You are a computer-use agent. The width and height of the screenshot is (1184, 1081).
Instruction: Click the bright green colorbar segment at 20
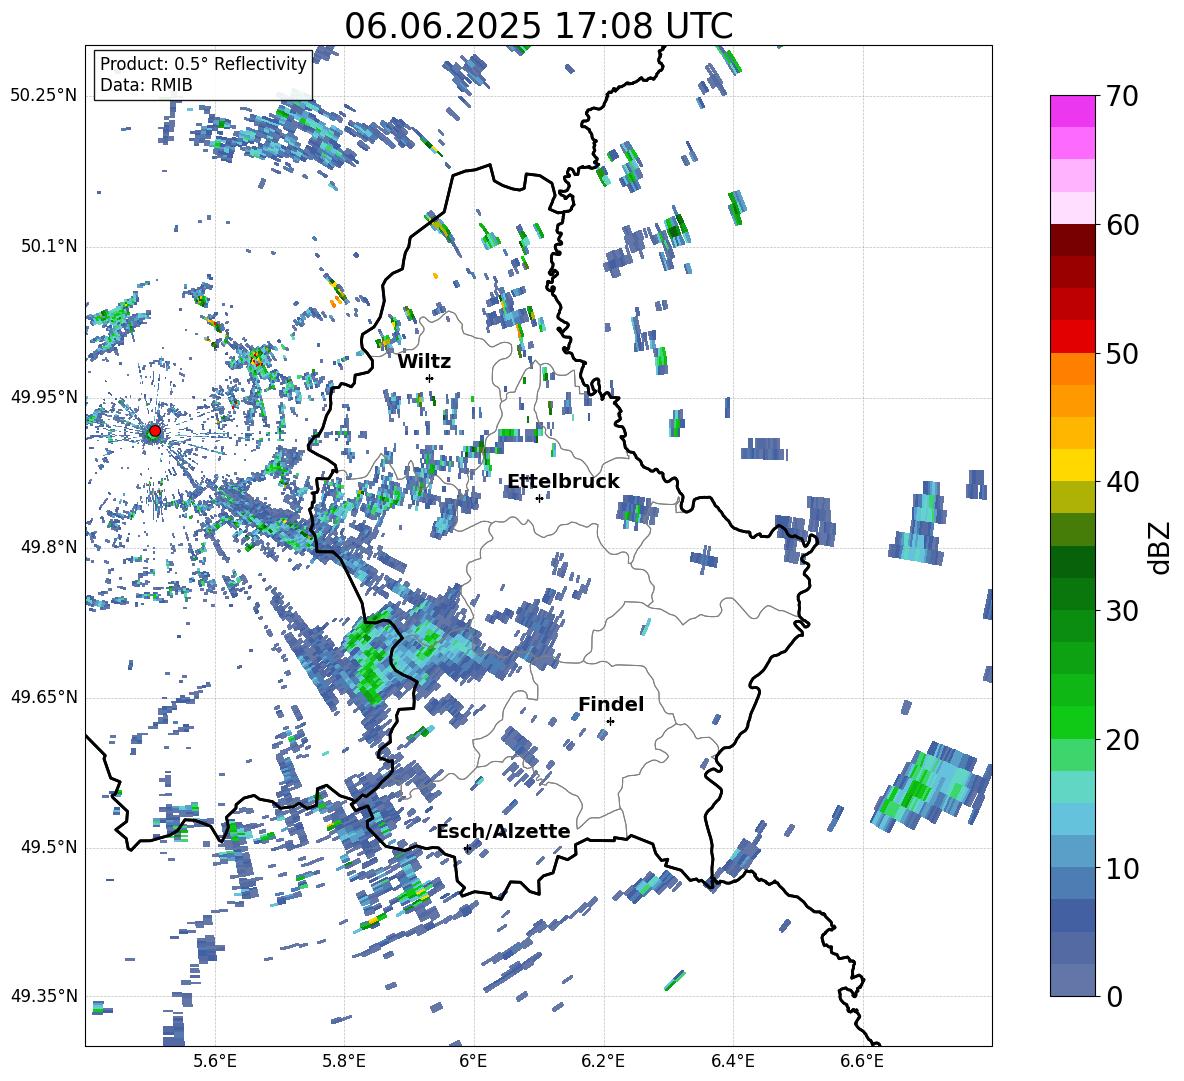pos(1072,722)
